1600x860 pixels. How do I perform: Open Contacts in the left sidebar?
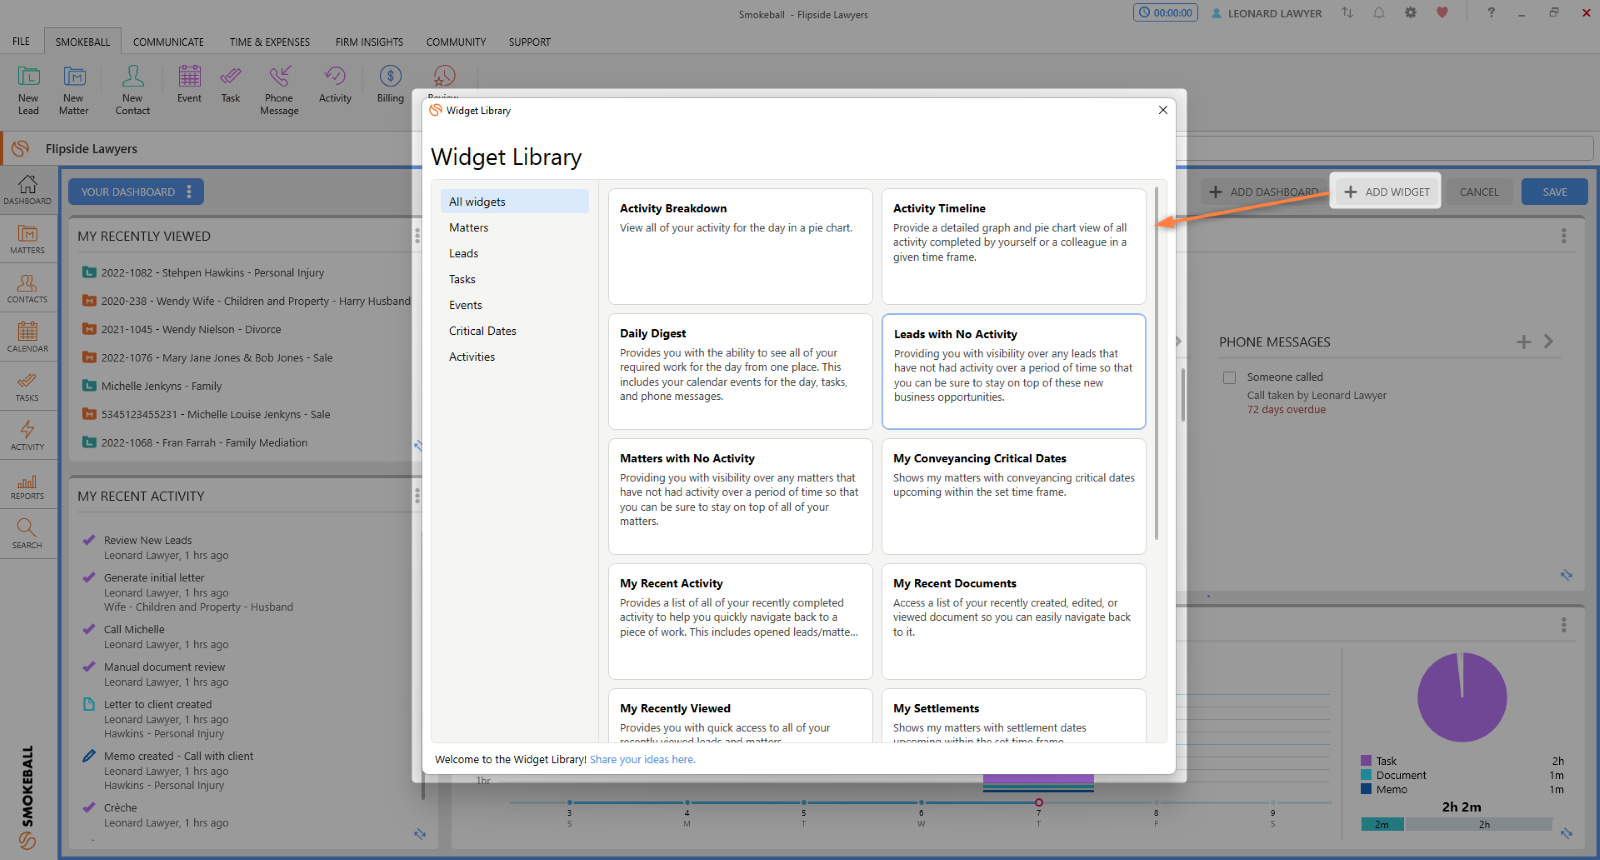[x=27, y=288]
